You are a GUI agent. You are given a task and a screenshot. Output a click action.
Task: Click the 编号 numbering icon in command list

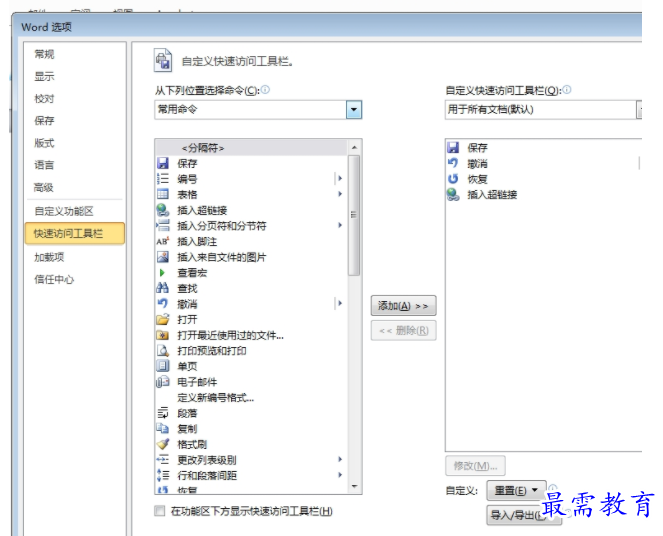coord(163,179)
